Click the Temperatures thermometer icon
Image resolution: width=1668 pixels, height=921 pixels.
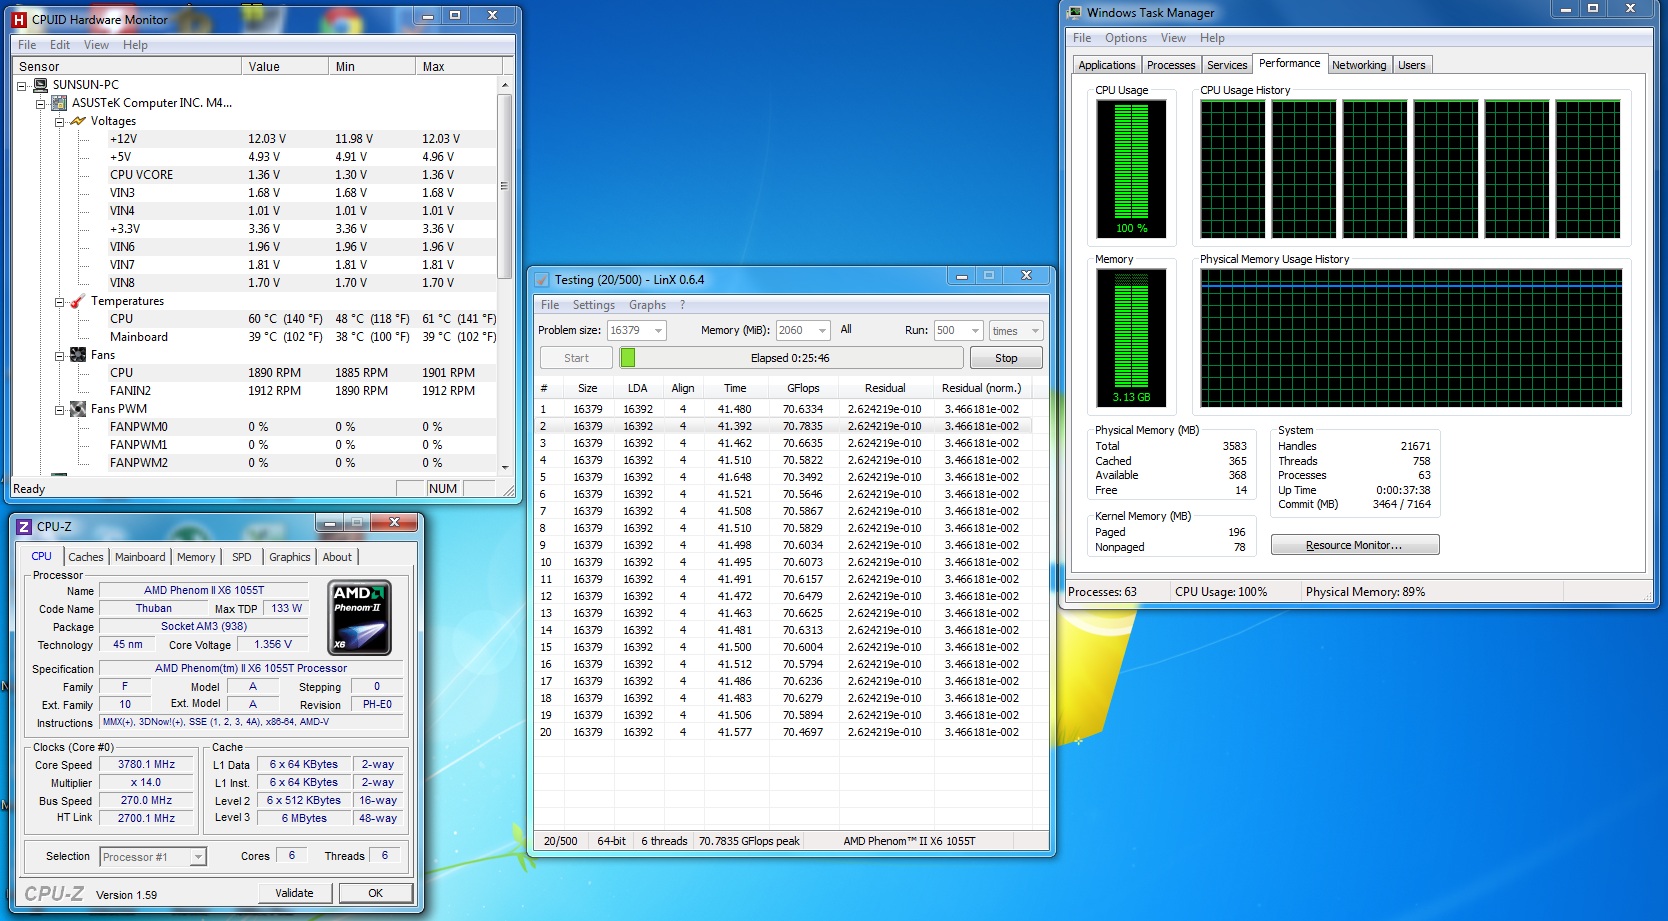point(77,301)
